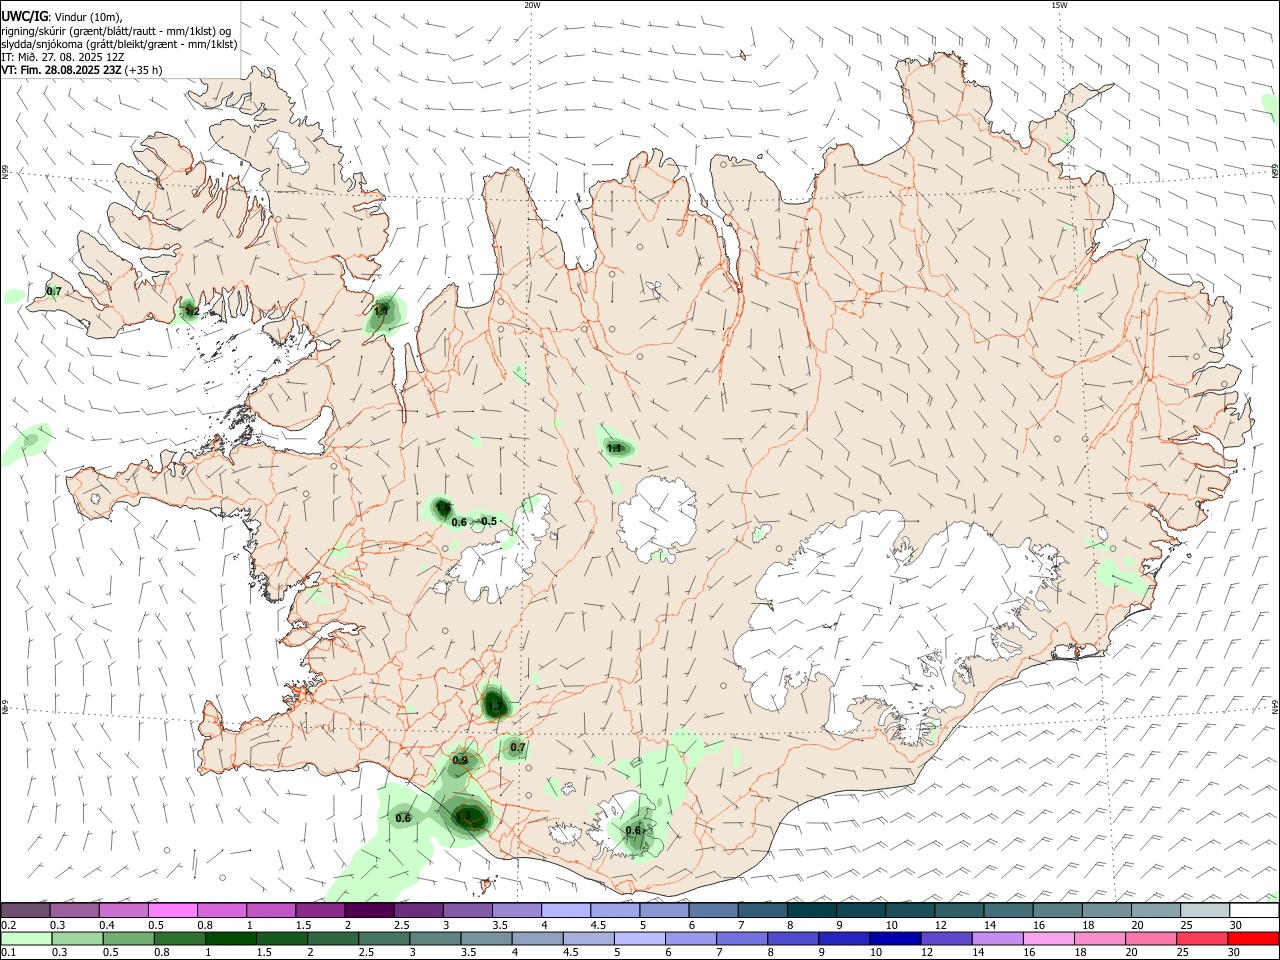Click the dark green bottom-row swatch between 1 and 1.5
This screenshot has height=960, width=1280.
[x=231, y=939]
